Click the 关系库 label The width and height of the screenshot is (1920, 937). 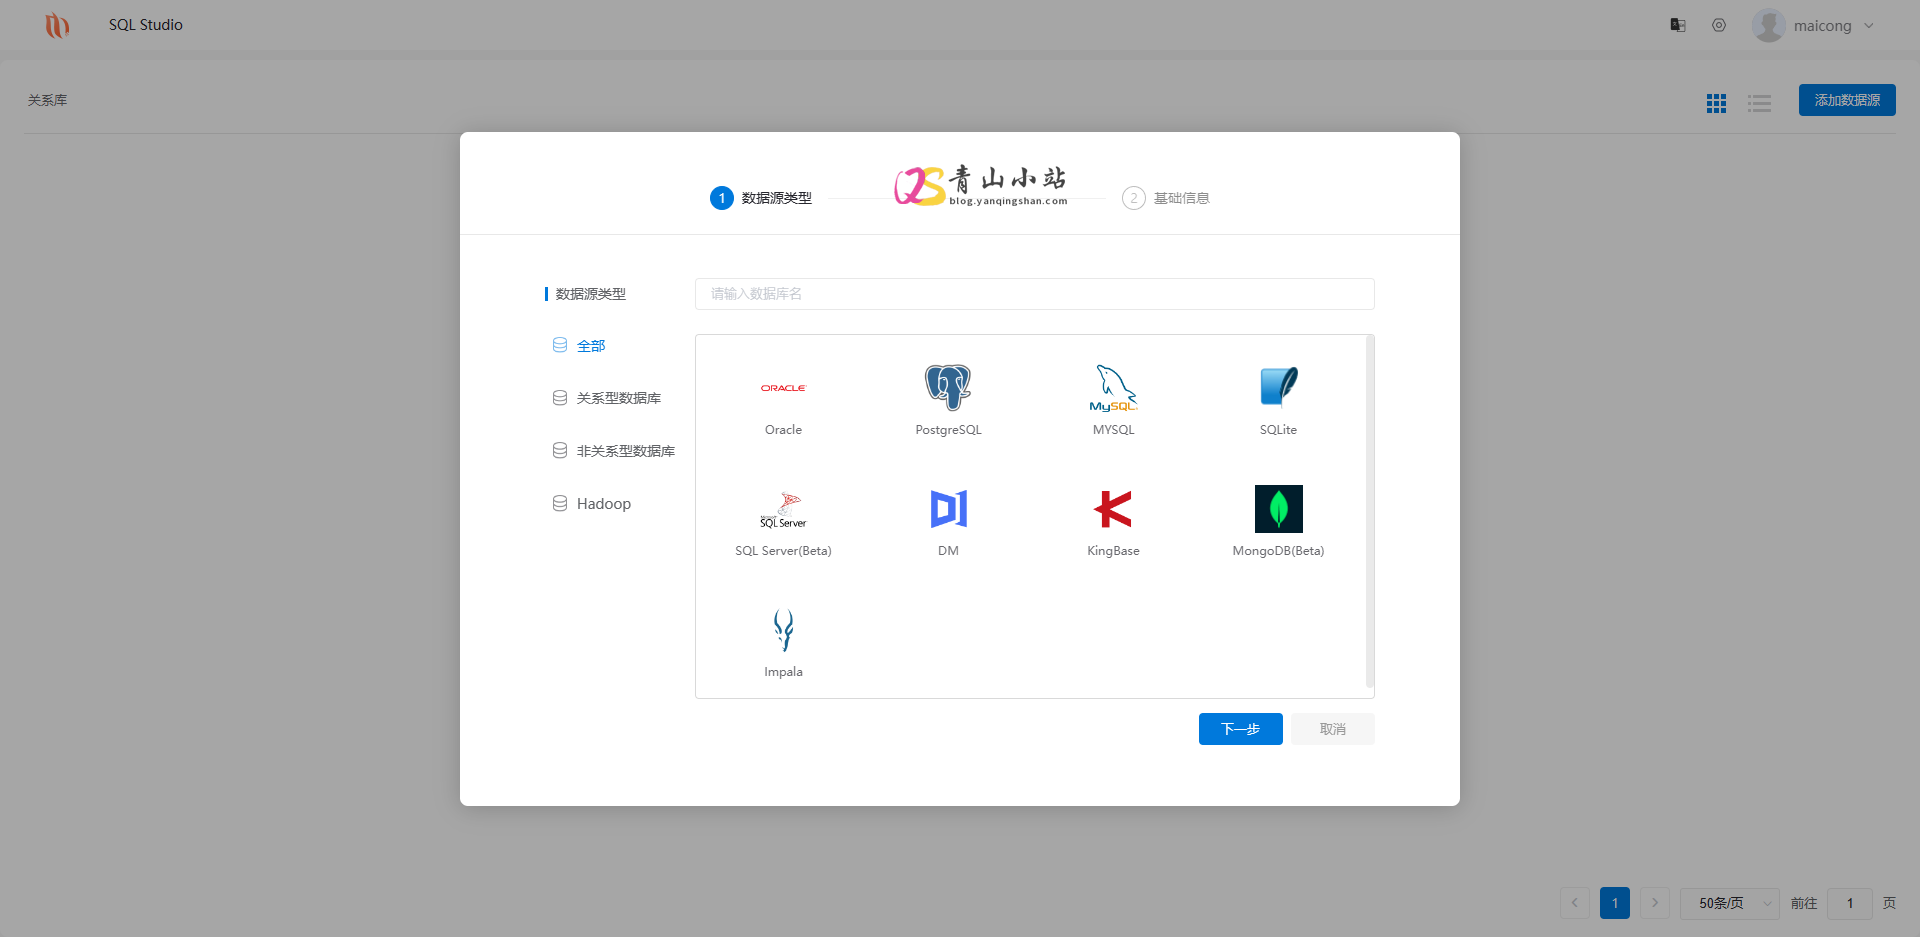[47, 100]
